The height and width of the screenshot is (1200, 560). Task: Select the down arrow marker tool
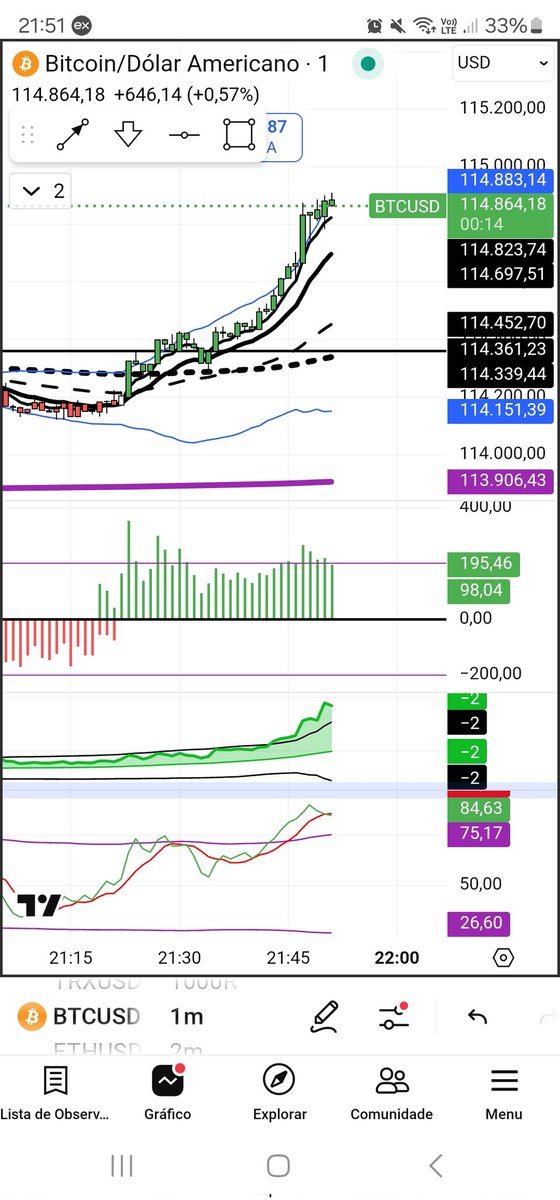[x=128, y=134]
